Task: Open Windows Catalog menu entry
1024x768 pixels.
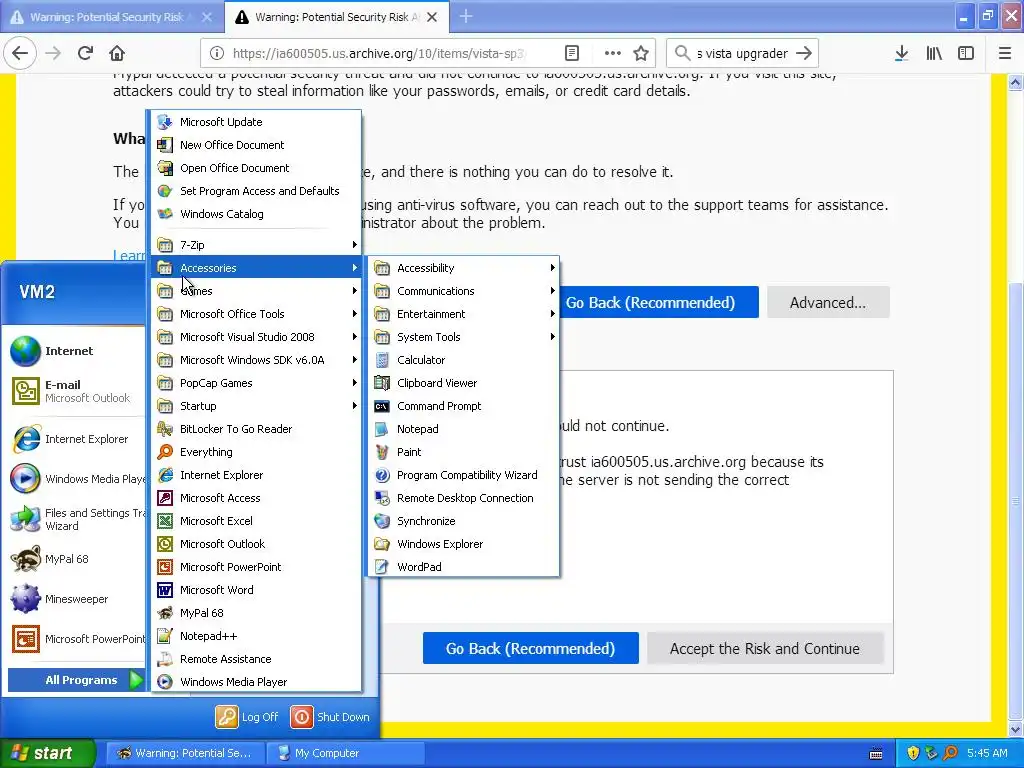Action: click(257, 214)
